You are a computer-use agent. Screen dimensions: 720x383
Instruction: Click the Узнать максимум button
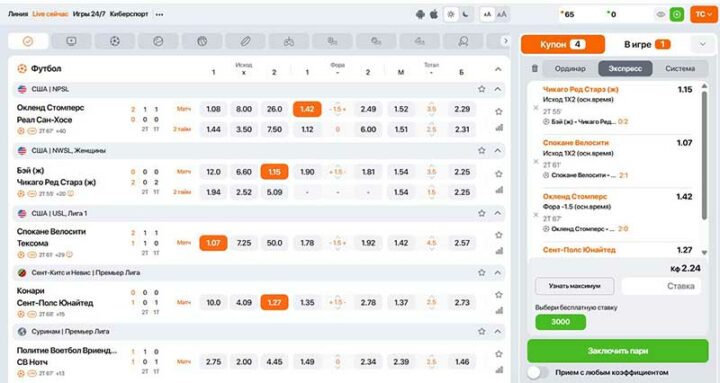pos(574,286)
